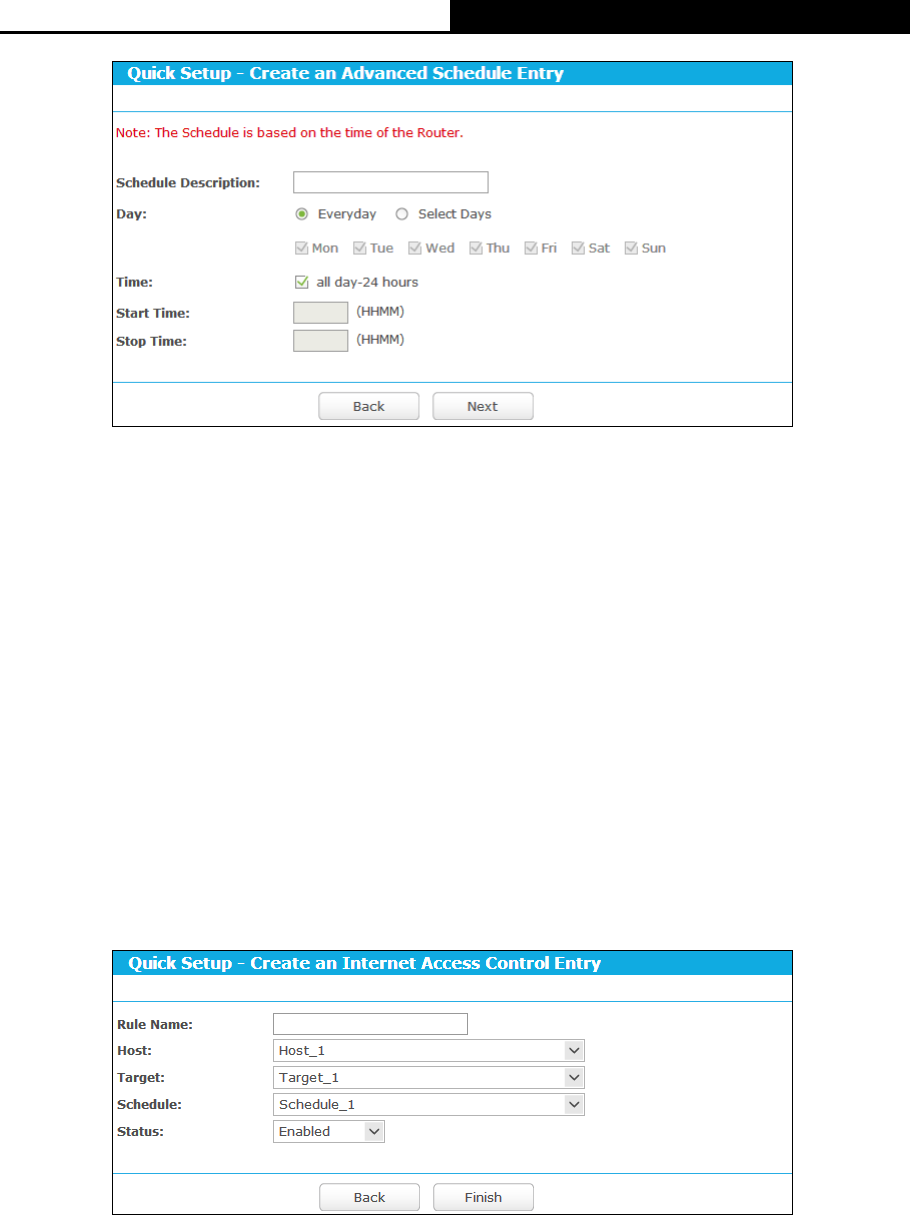Toggle the Sun checkbox
This screenshot has width=910, height=1215.
pos(631,248)
